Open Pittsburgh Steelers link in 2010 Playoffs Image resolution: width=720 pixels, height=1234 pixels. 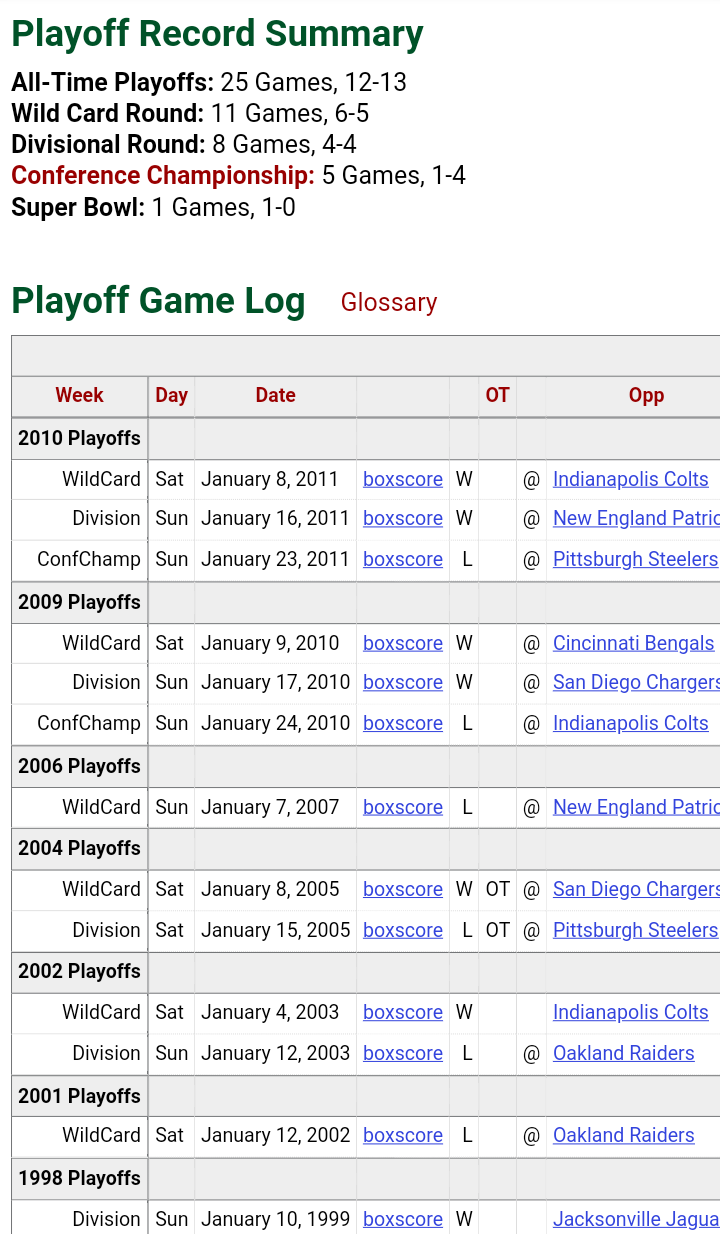click(635, 559)
